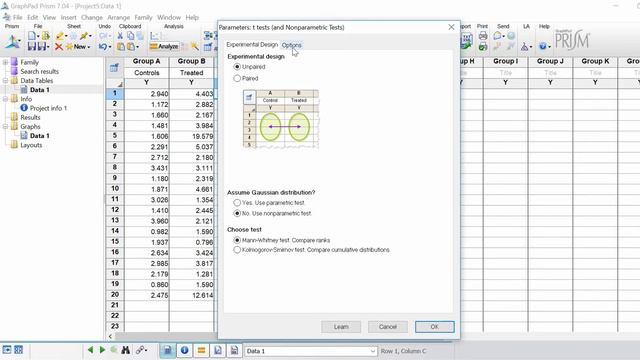This screenshot has width=640, height=360.
Task: Open the Undo dropdown arrow
Action: pyautogui.click(x=109, y=47)
